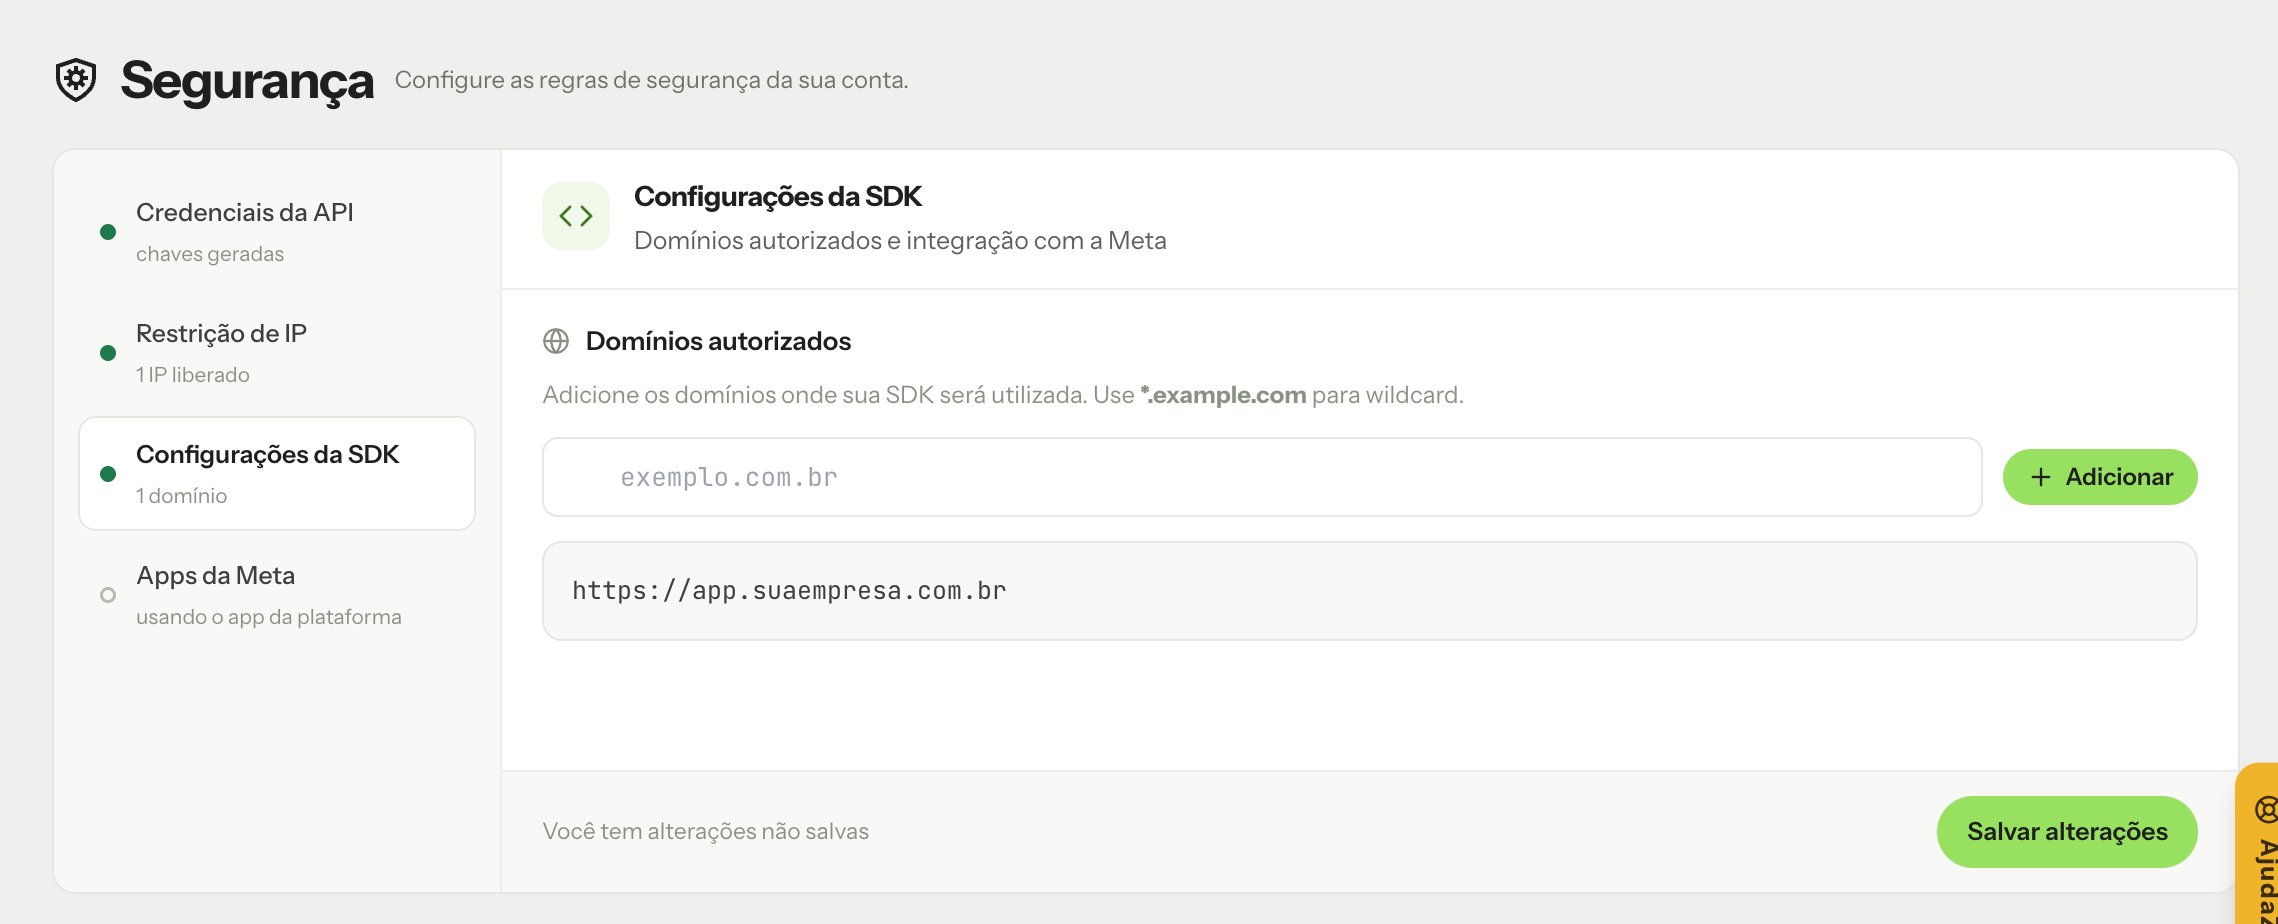The height and width of the screenshot is (924, 2278).
Task: Select the https://app.suaempresa.com.br domain entry
Action: click(1370, 591)
